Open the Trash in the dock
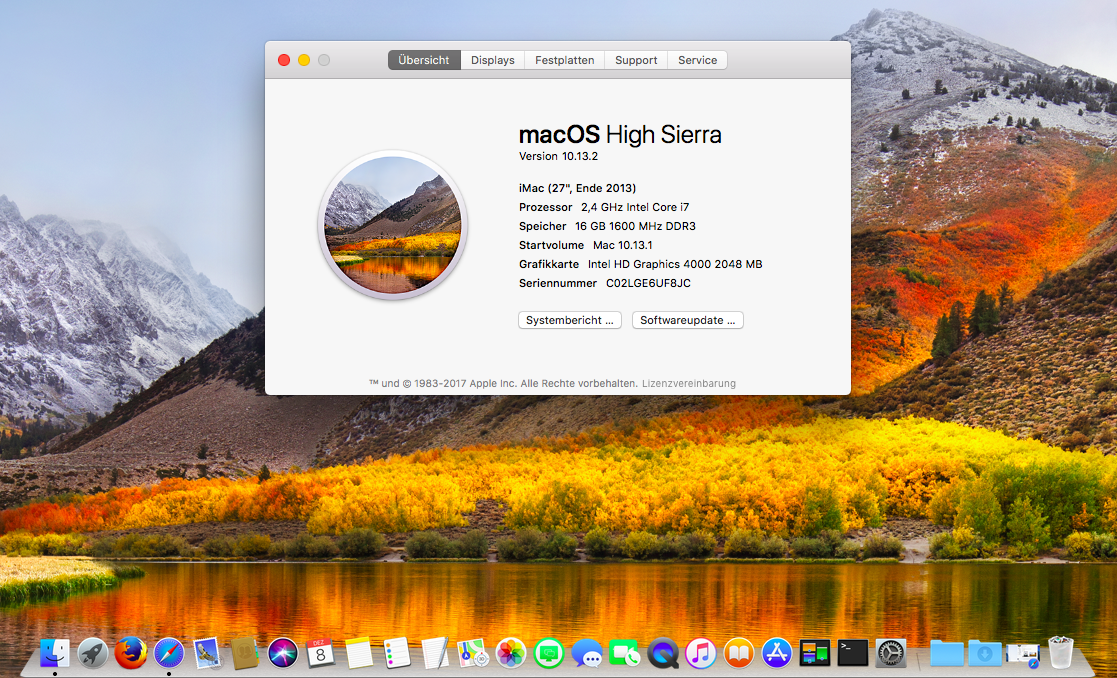The width and height of the screenshot is (1117, 678). (x=1061, y=653)
